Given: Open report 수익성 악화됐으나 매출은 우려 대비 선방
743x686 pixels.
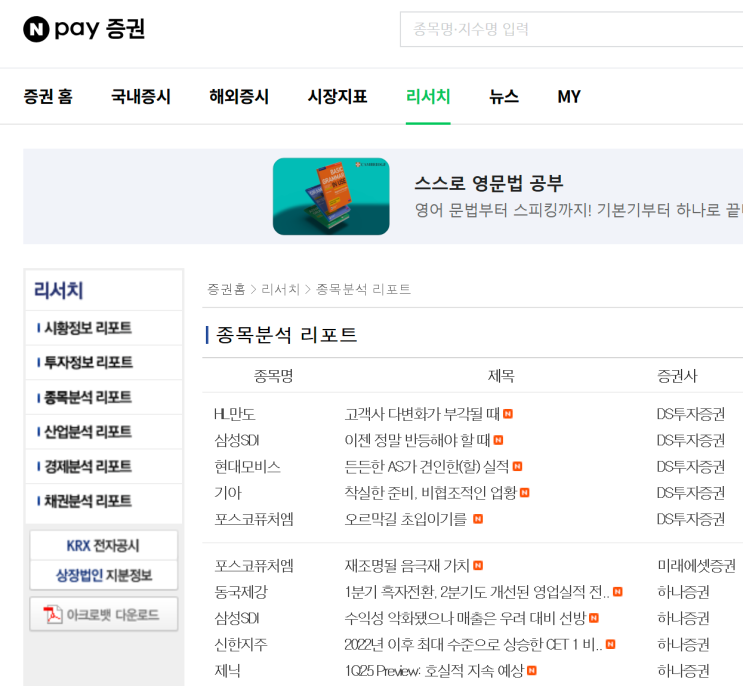Looking at the screenshot, I should 465,618.
